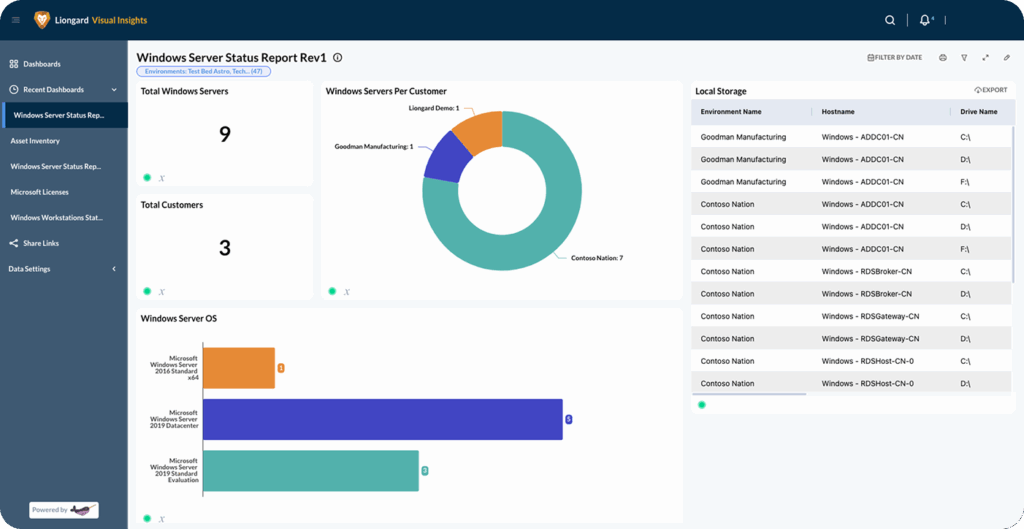Click the green status dot below Local Storage table
The width and height of the screenshot is (1024, 529).
tap(701, 405)
